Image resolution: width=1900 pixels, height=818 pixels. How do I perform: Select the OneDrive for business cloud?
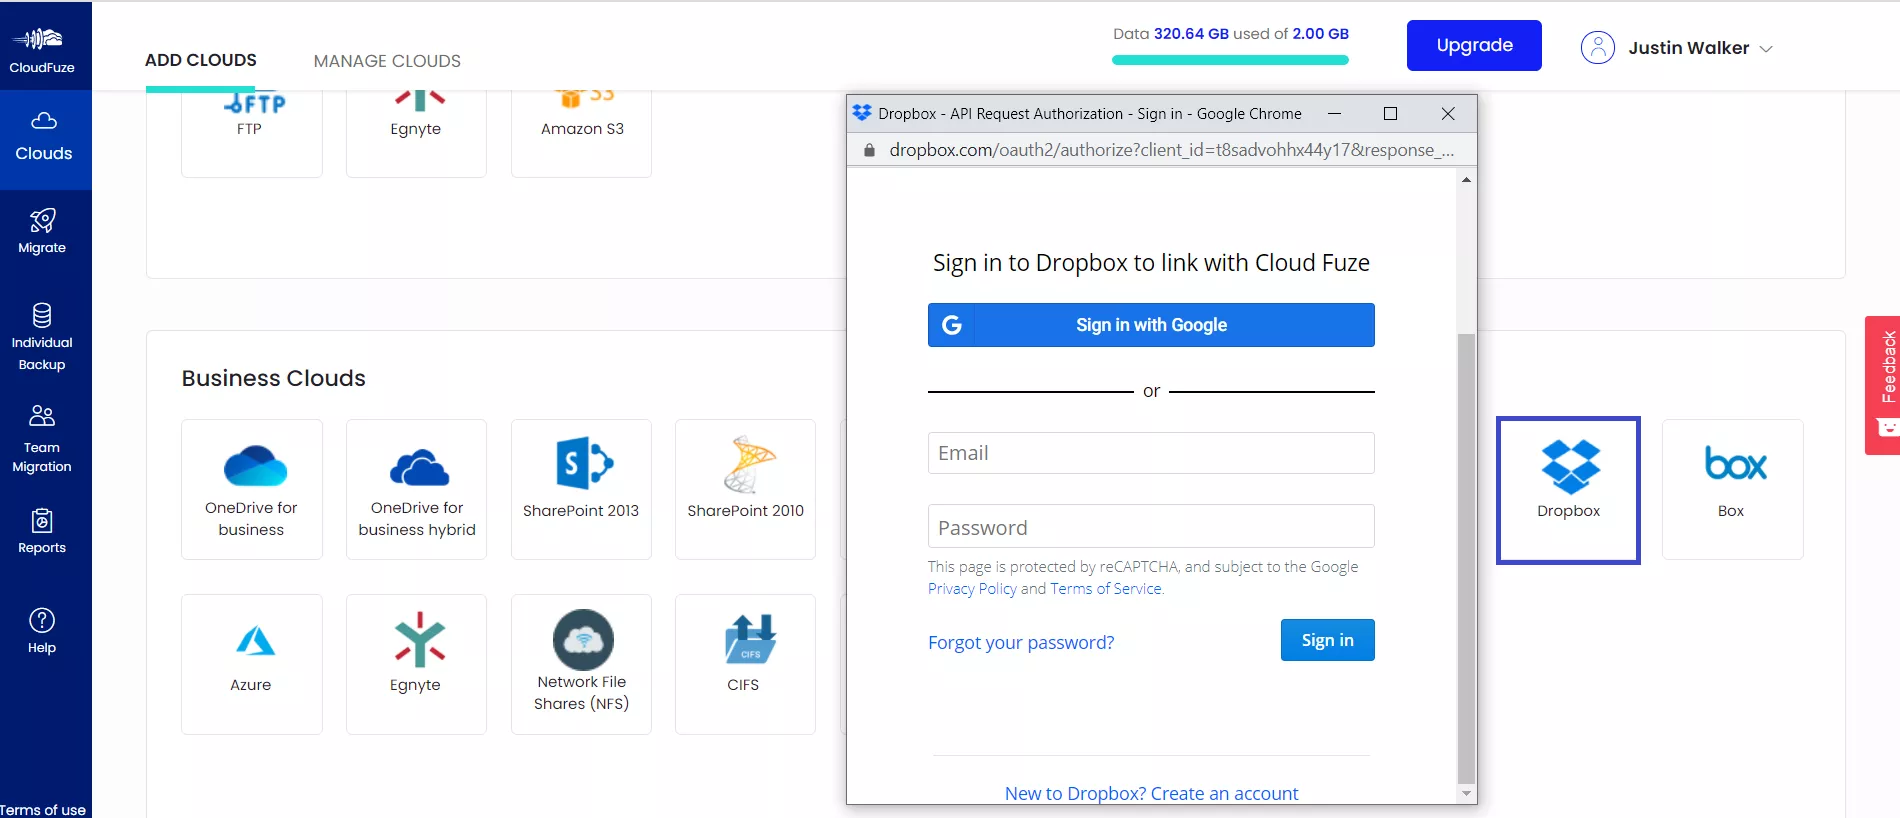251,489
